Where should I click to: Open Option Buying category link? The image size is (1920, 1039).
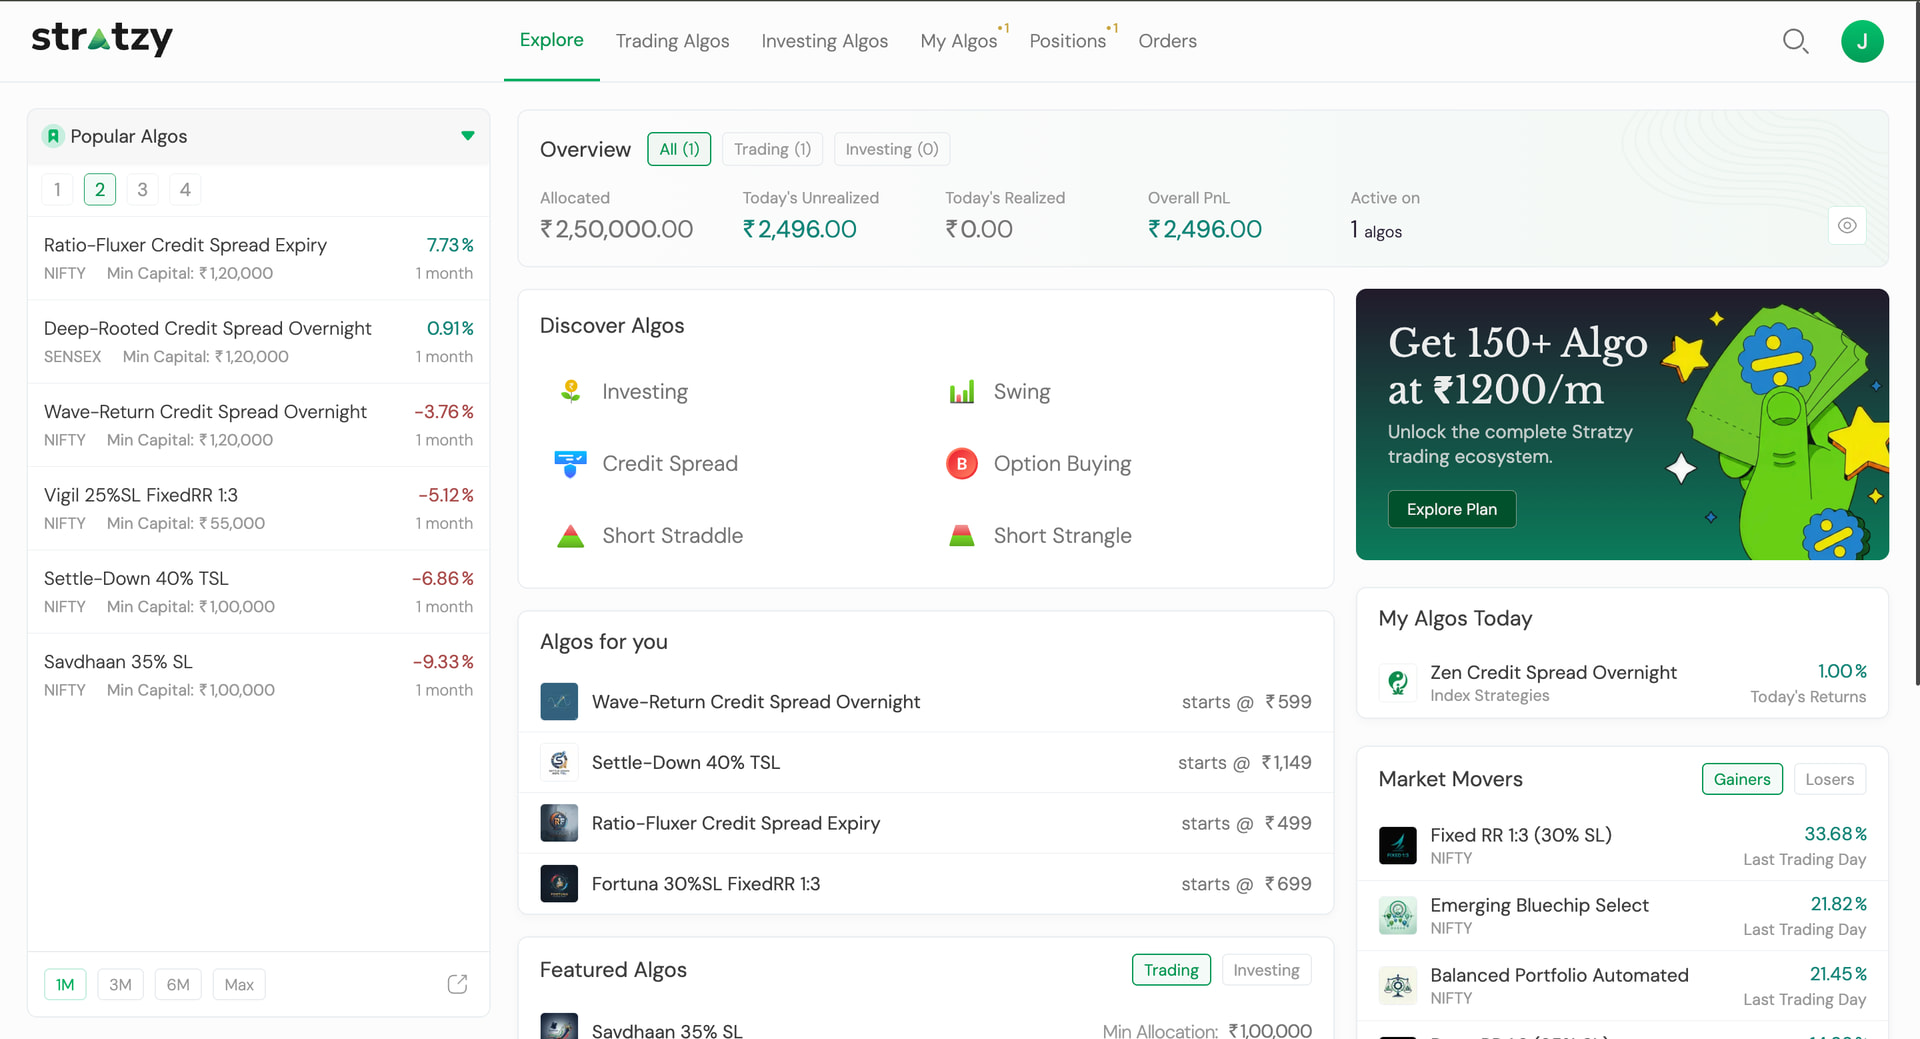point(1062,464)
